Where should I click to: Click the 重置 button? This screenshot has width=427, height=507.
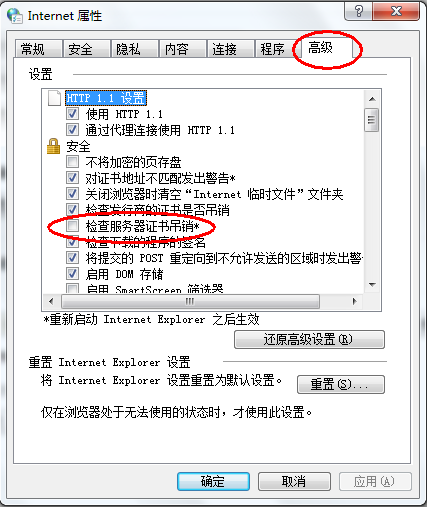coord(341,384)
